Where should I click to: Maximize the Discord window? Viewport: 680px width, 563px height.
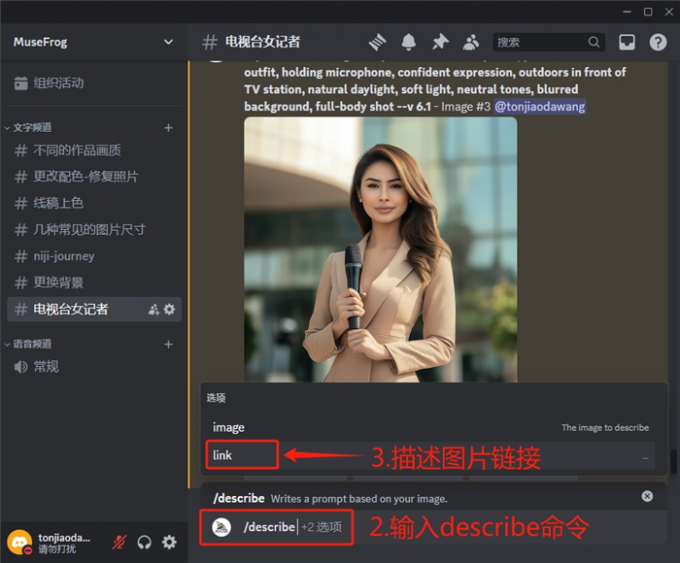pos(648,12)
